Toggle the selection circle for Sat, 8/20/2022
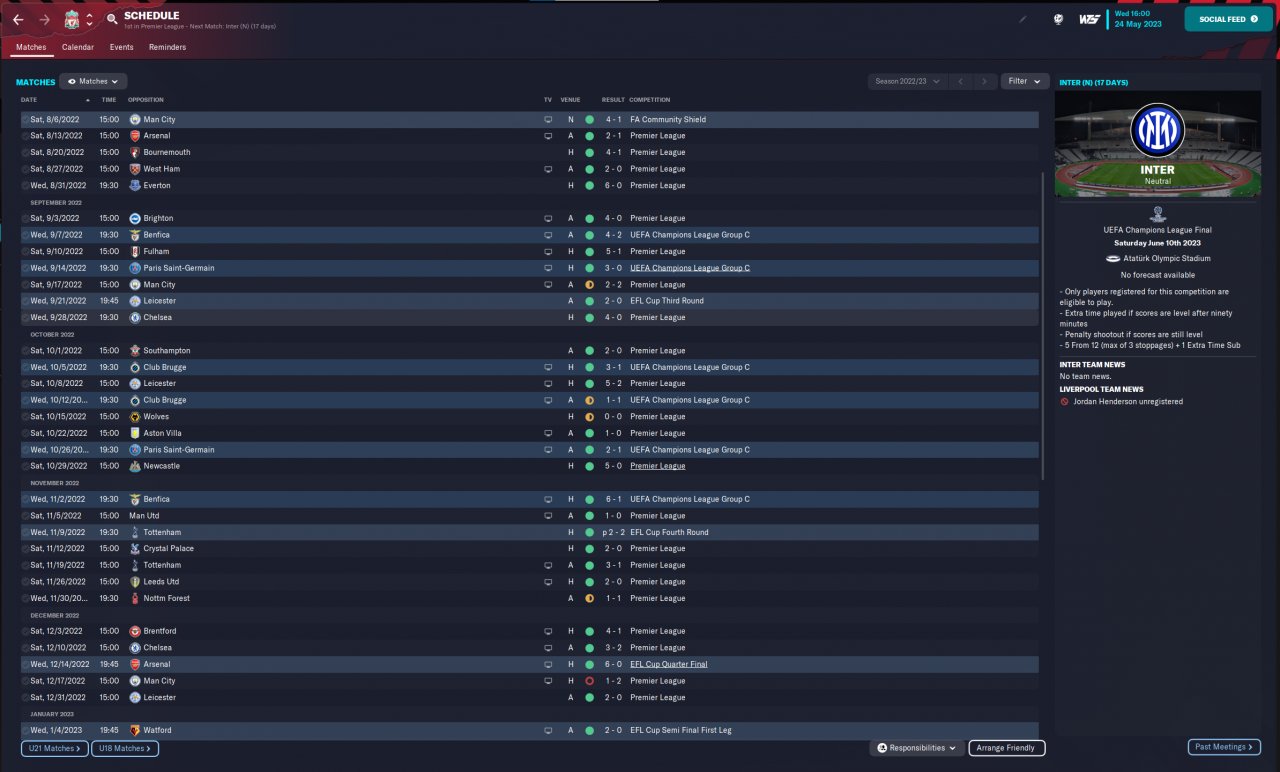 (x=25, y=153)
